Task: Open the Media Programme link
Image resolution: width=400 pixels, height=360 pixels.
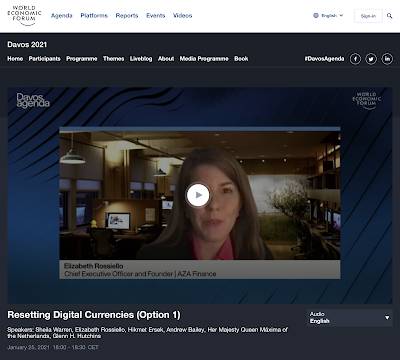Action: click(x=204, y=59)
